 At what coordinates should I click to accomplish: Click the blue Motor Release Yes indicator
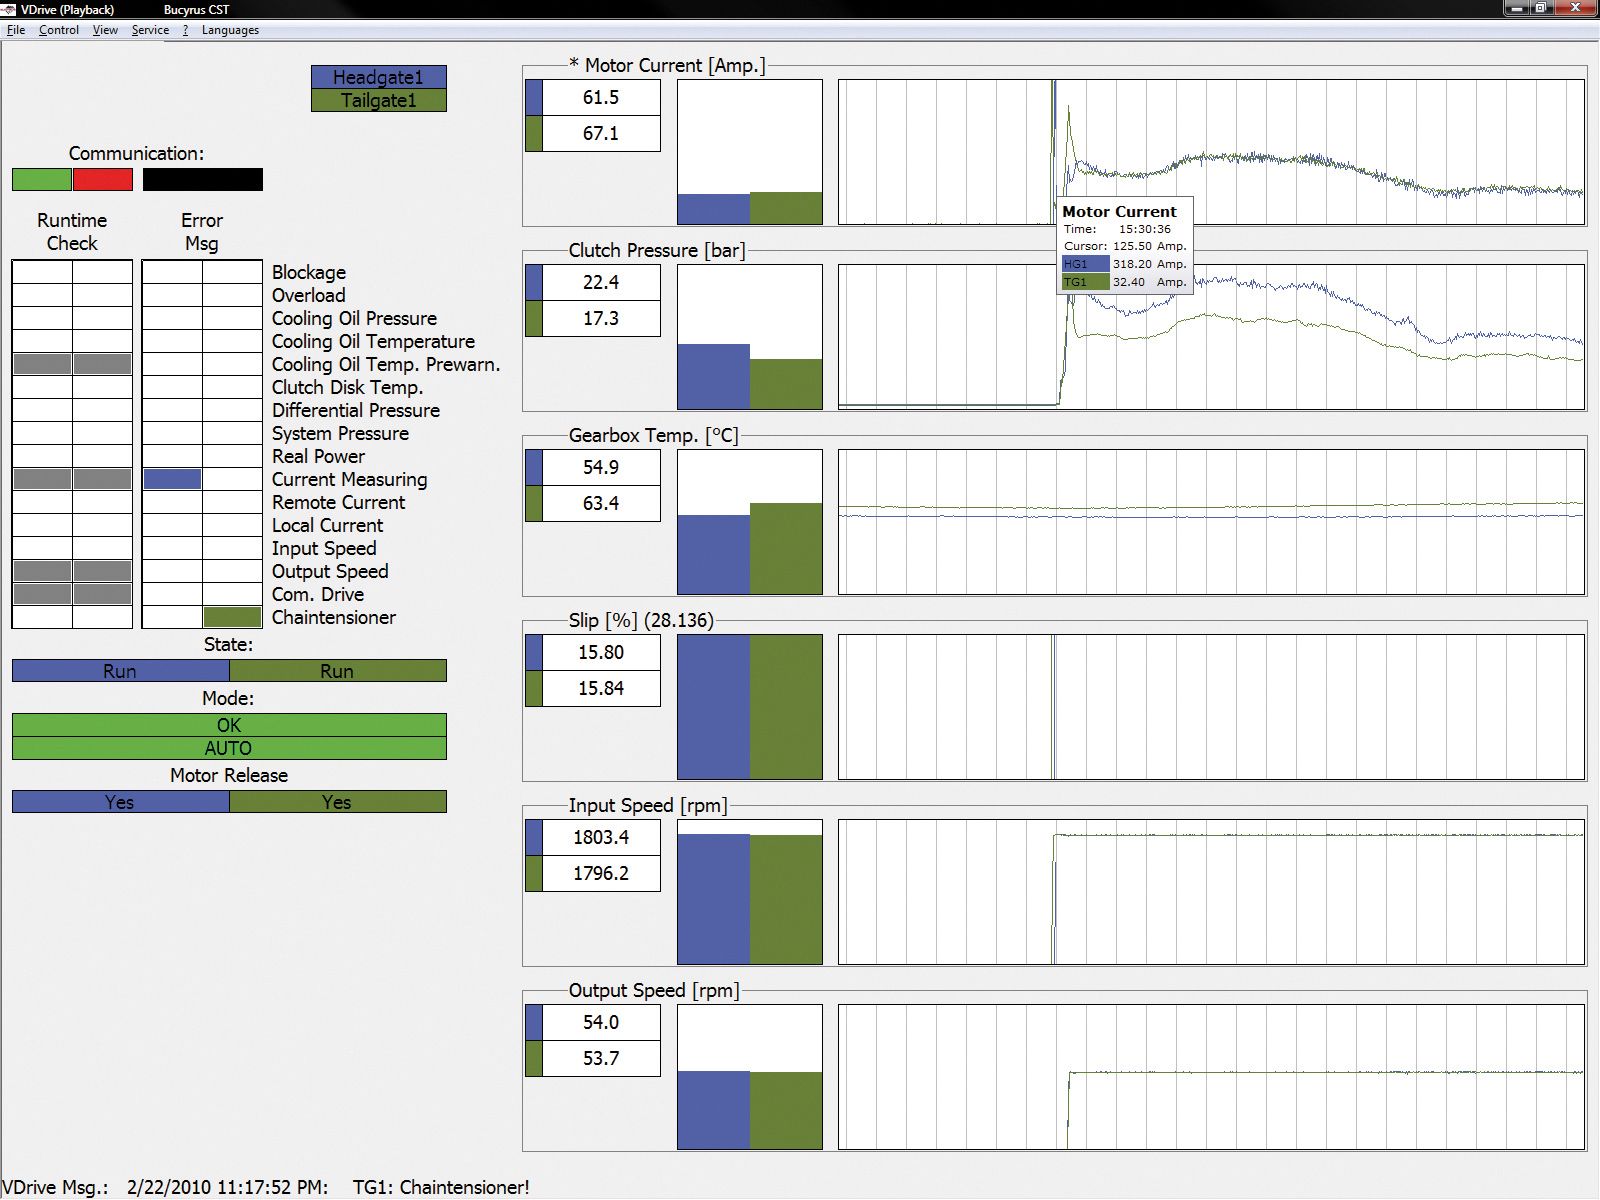pos(120,802)
